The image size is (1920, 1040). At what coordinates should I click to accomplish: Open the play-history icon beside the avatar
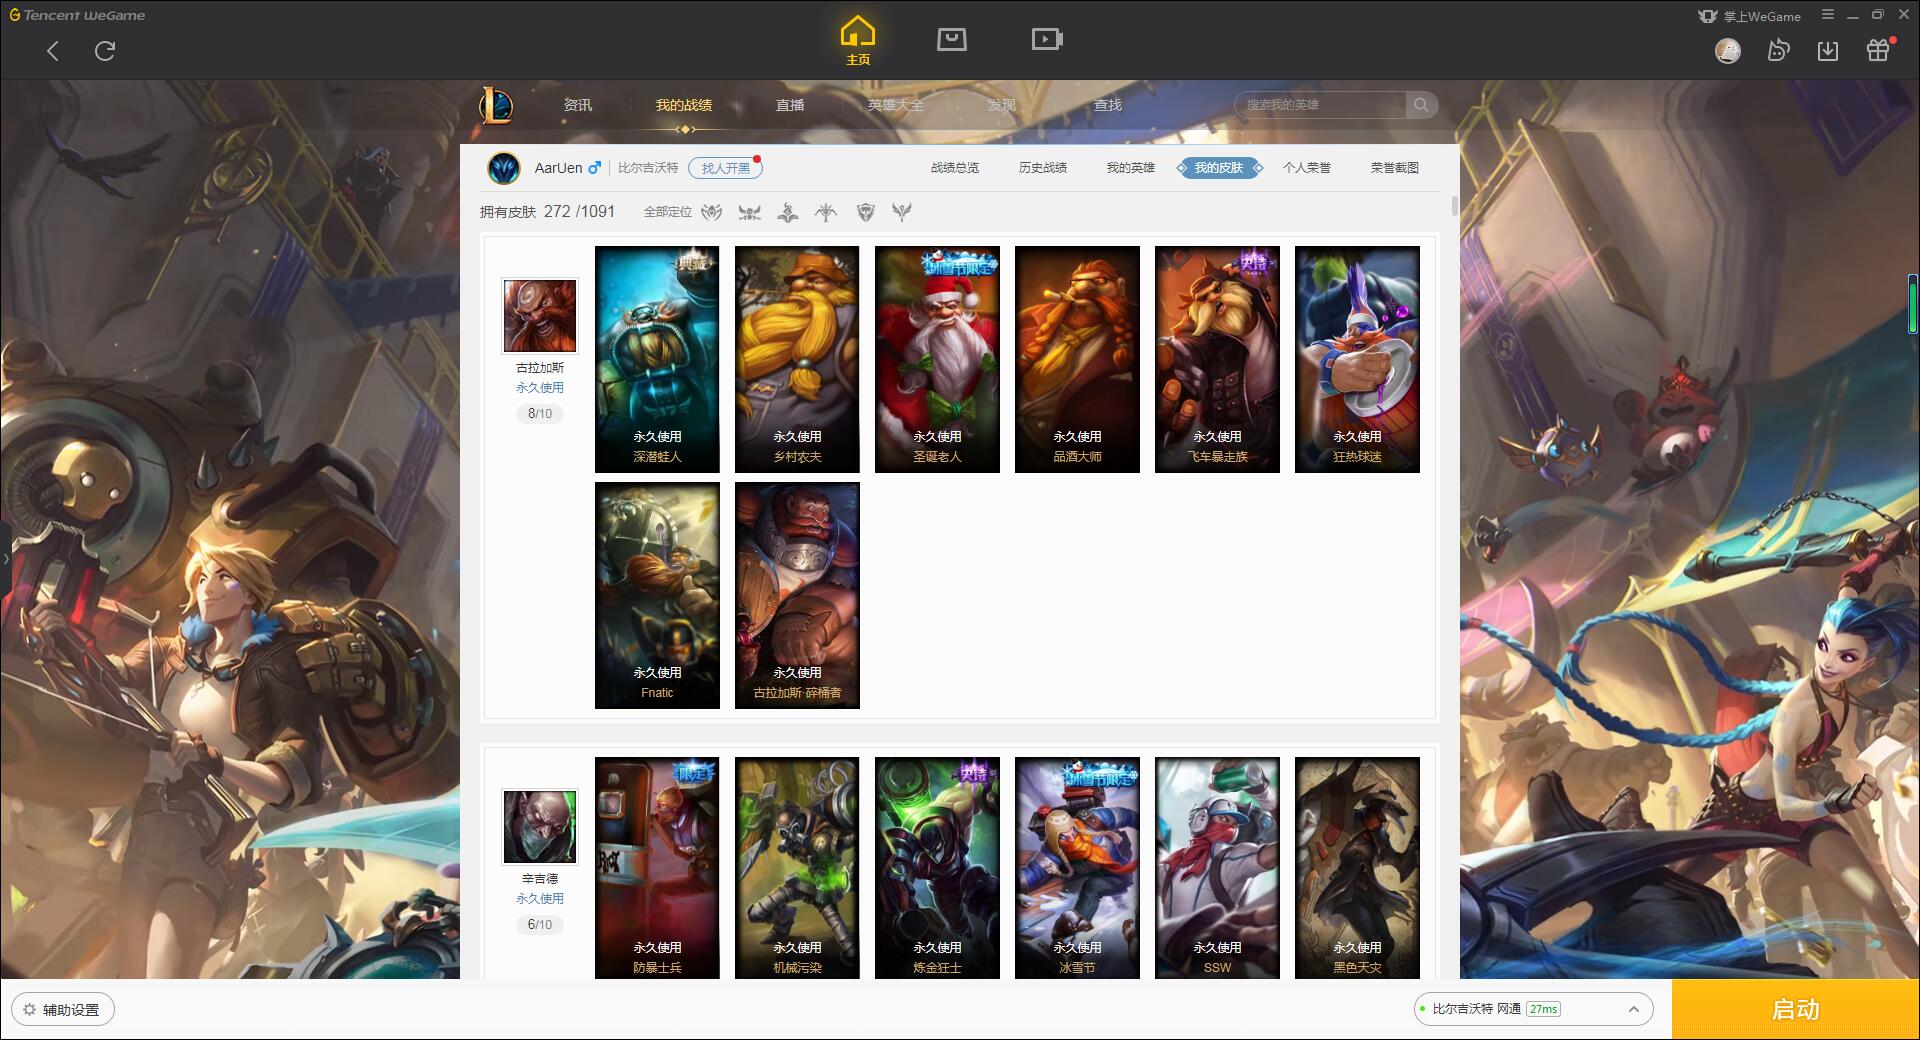(1778, 50)
